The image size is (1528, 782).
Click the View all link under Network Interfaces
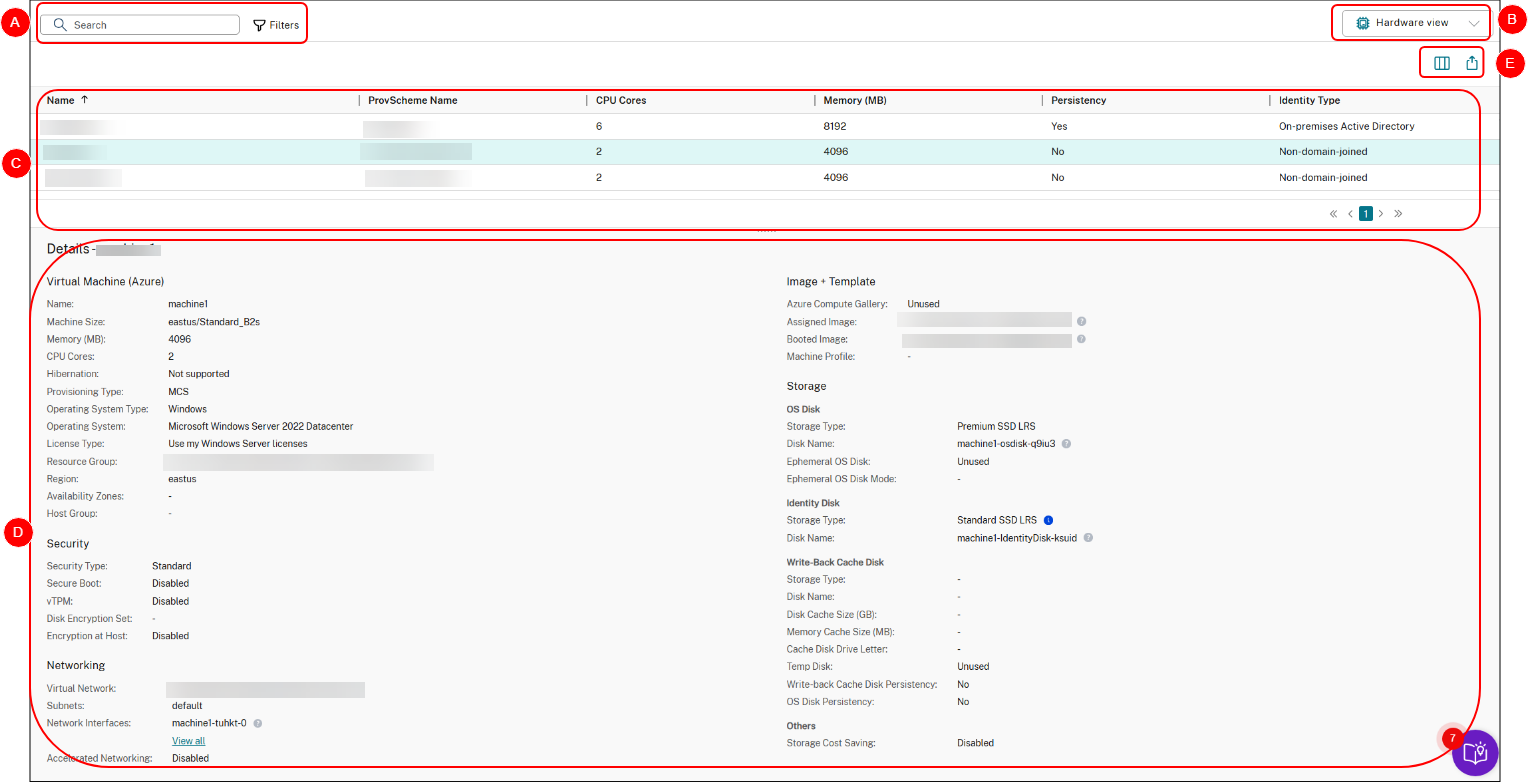(x=188, y=740)
